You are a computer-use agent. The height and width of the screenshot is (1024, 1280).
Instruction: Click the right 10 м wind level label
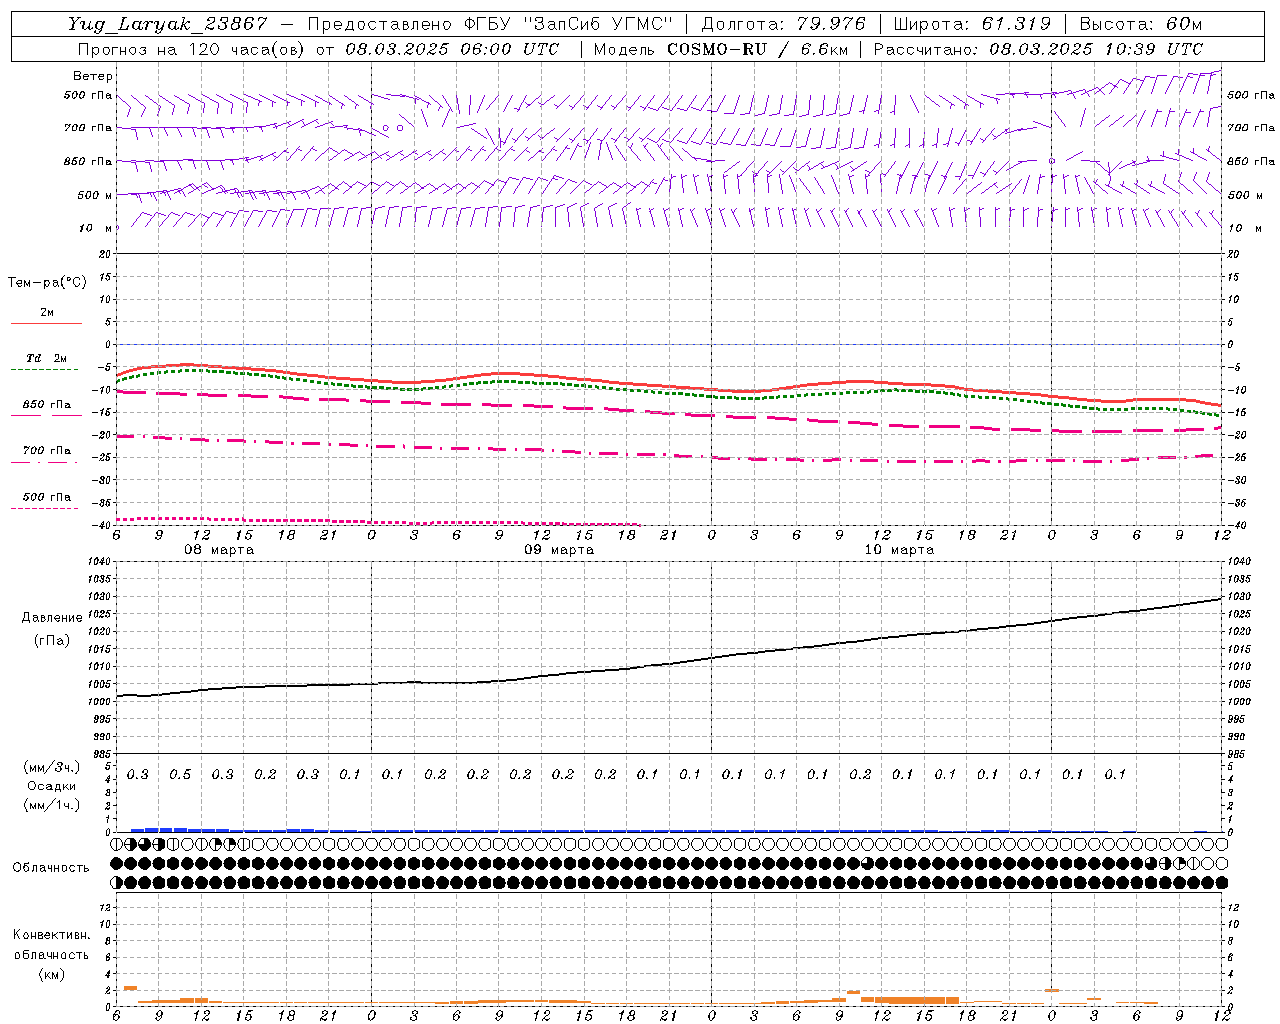click(1244, 228)
